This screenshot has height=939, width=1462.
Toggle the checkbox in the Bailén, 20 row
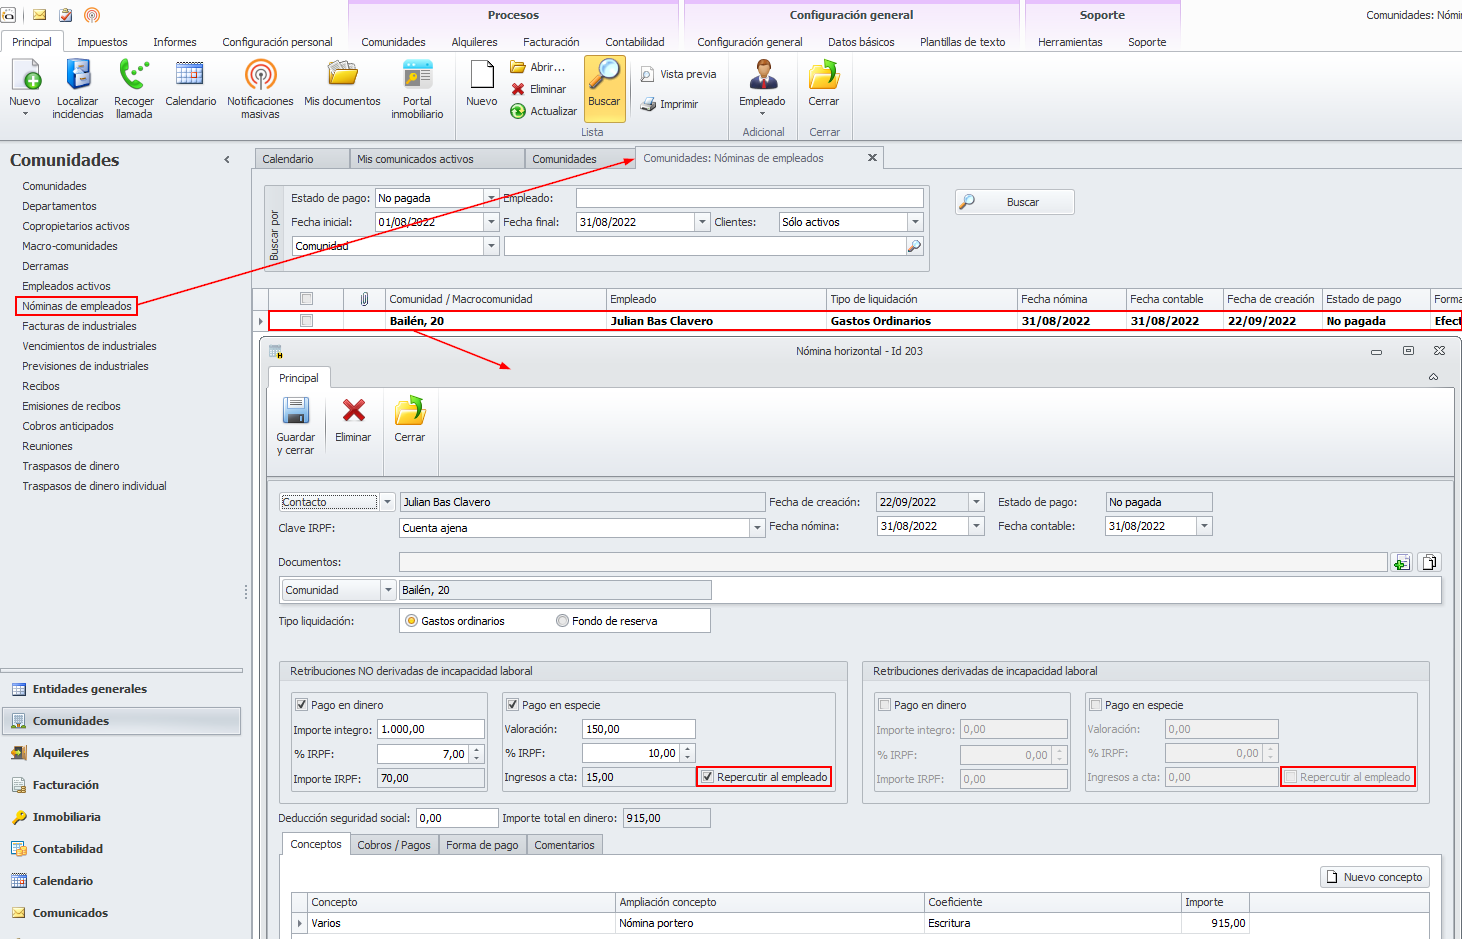pyautogui.click(x=307, y=321)
